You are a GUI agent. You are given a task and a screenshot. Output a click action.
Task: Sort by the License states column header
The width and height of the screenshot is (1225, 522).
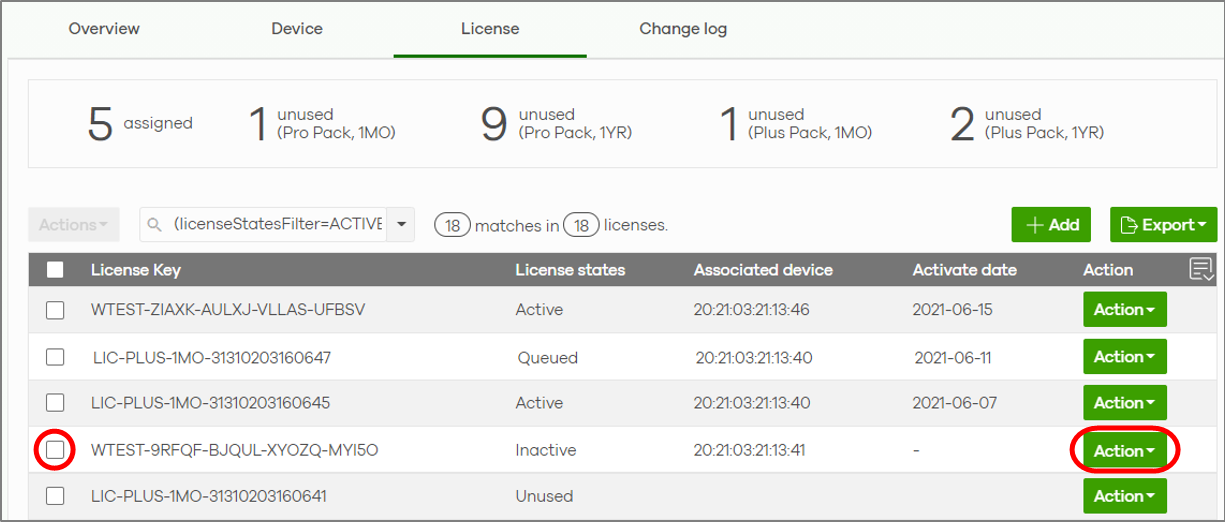(570, 270)
